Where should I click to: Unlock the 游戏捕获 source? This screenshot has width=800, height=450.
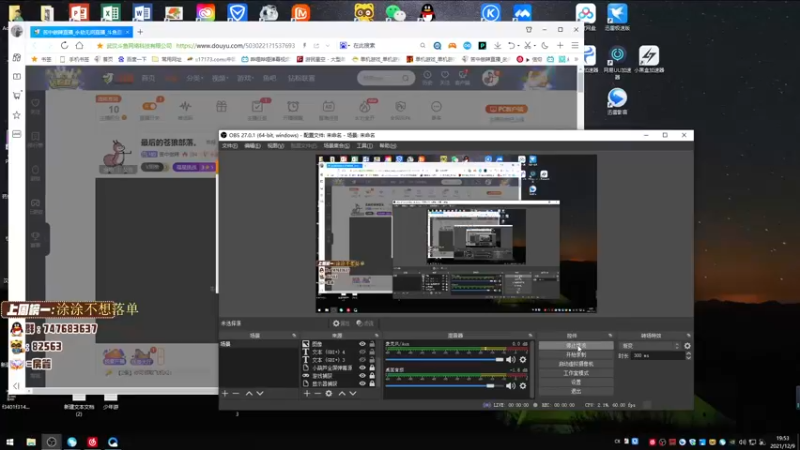[372, 376]
